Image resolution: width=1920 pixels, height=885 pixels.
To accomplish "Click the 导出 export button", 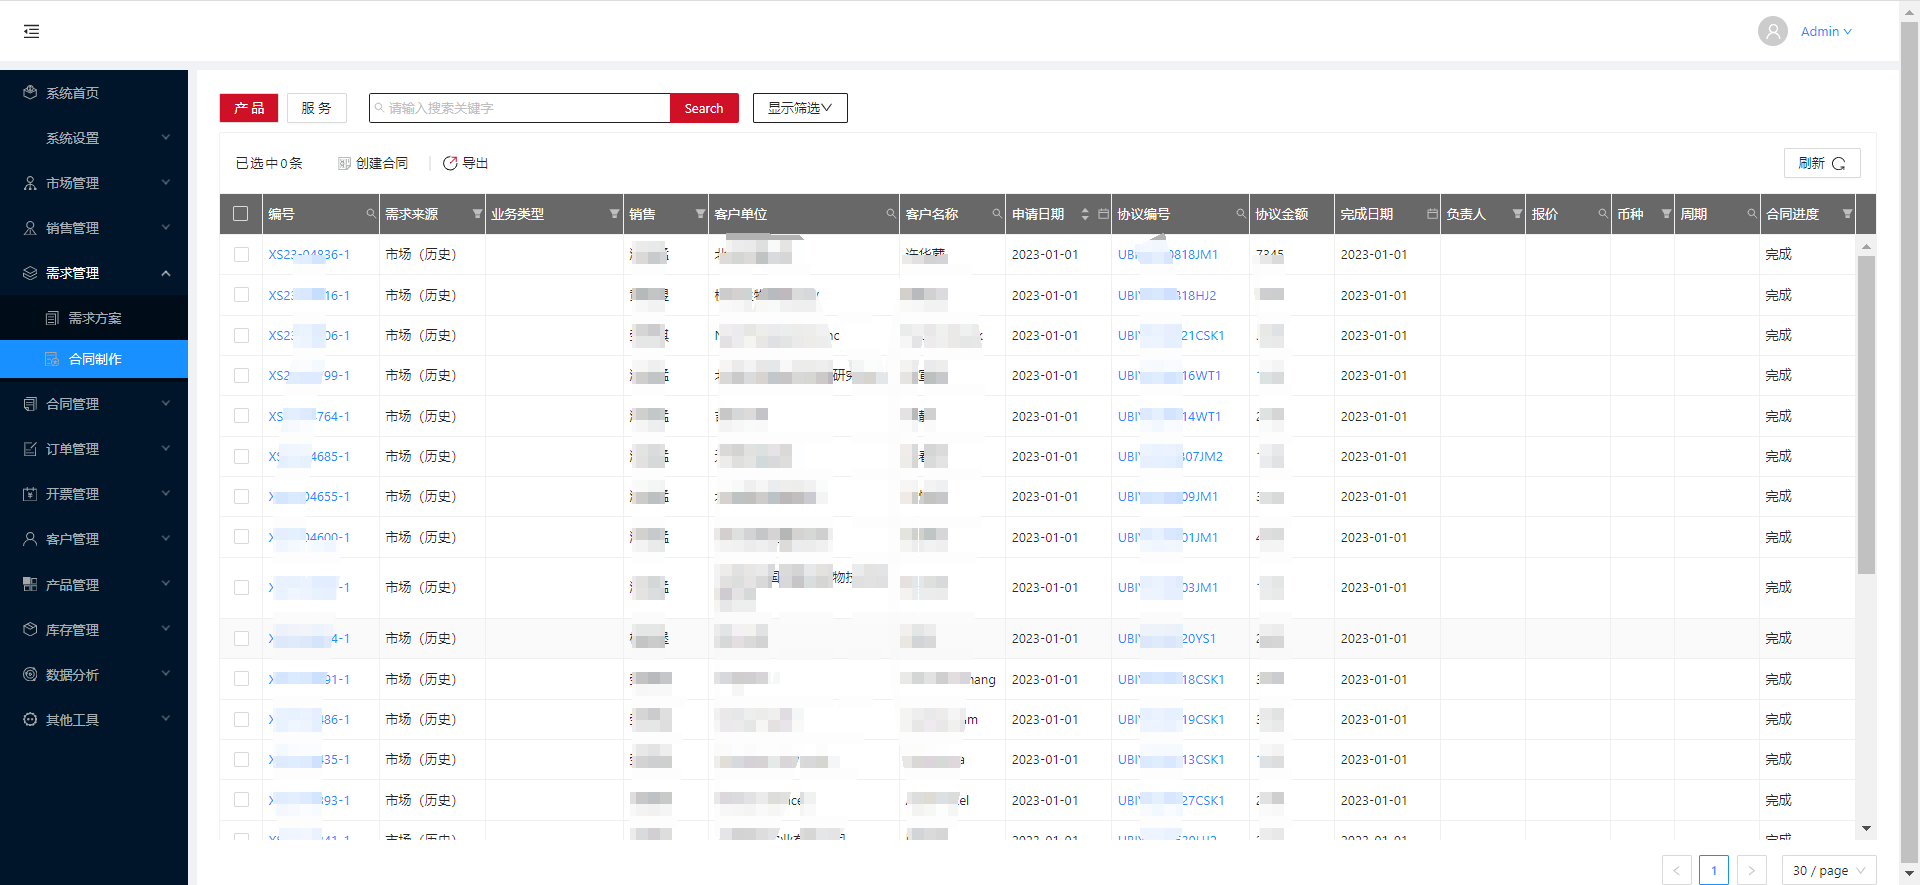I will point(466,163).
